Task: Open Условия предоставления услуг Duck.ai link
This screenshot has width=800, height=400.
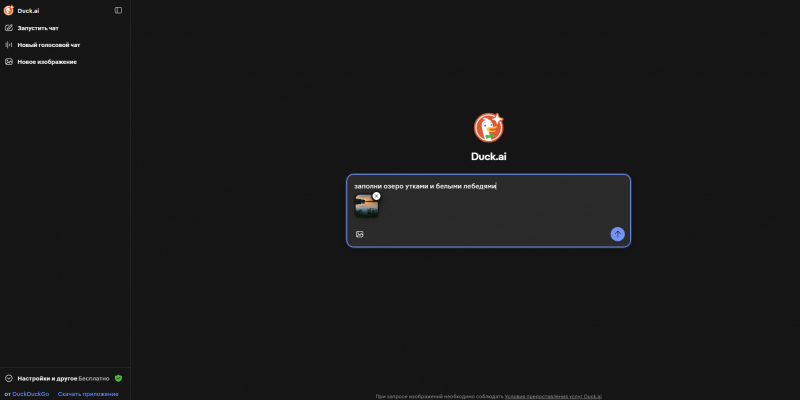Action: (553, 396)
